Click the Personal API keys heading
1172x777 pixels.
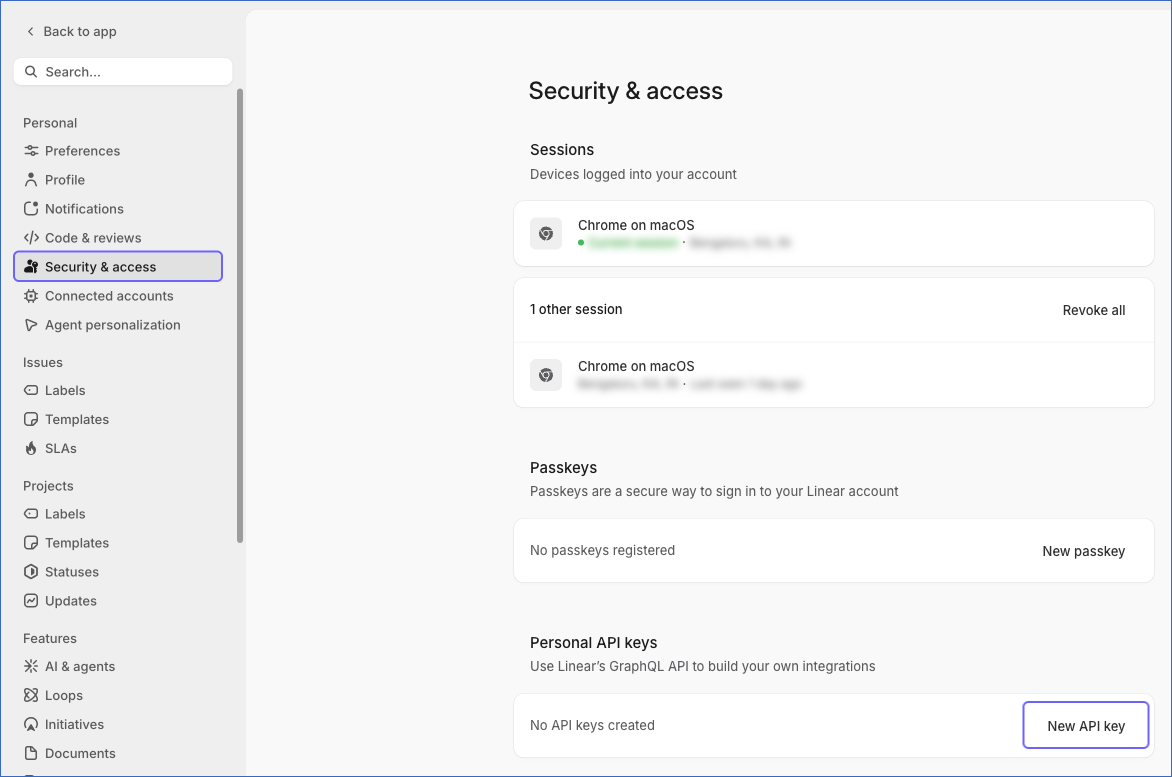[593, 643]
